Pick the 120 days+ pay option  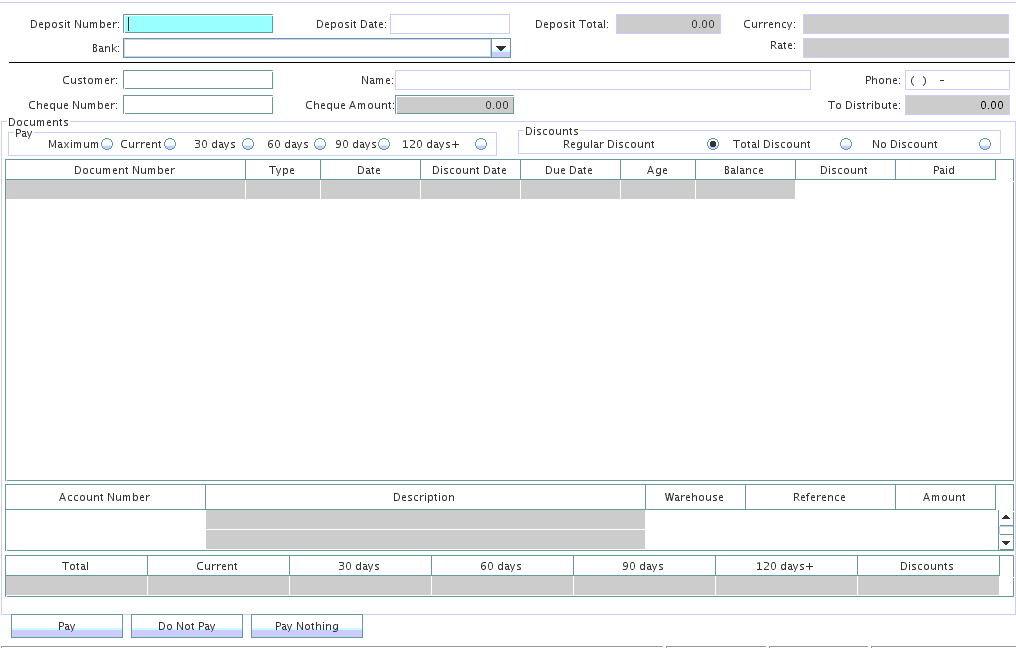[x=481, y=144]
